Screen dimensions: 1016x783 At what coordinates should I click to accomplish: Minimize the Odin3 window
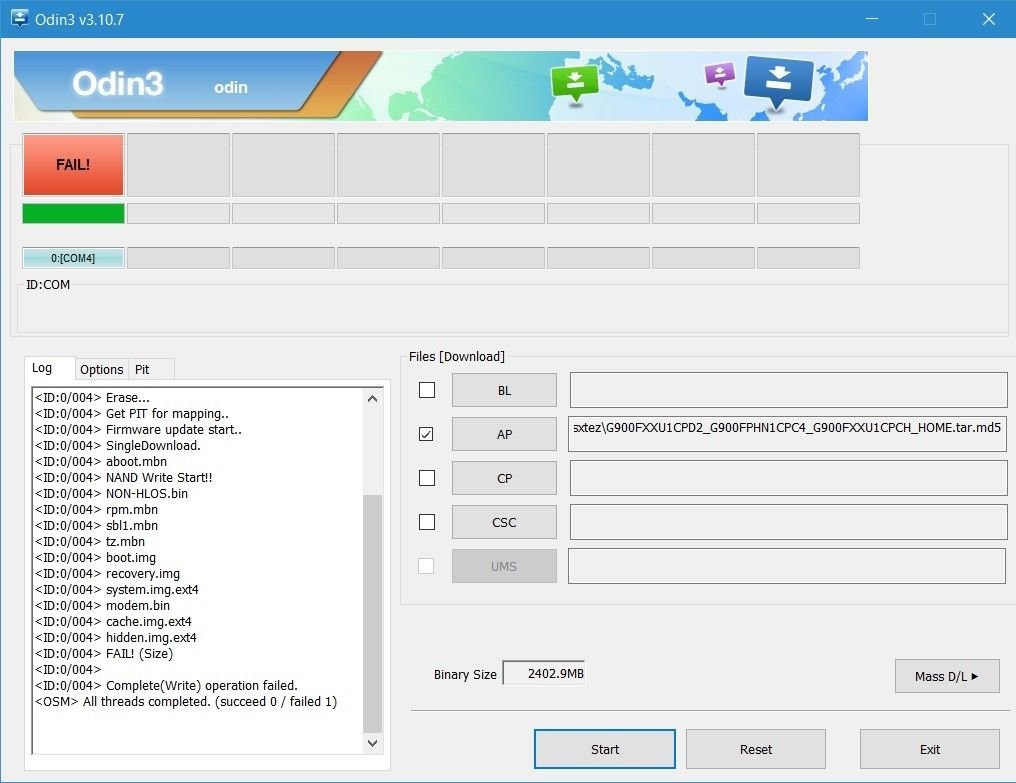[872, 19]
